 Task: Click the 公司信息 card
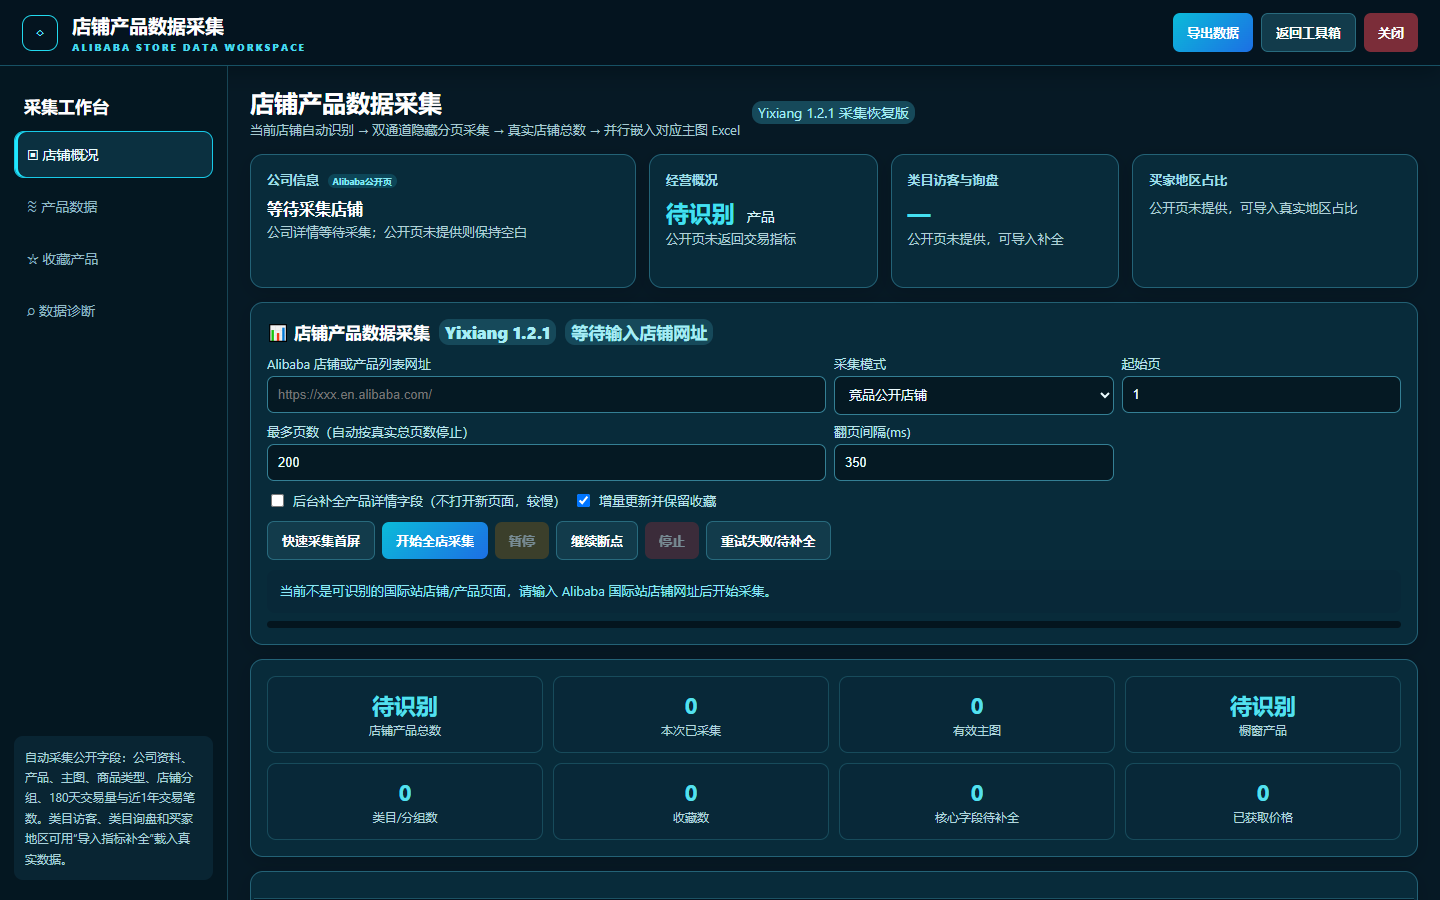(x=443, y=221)
